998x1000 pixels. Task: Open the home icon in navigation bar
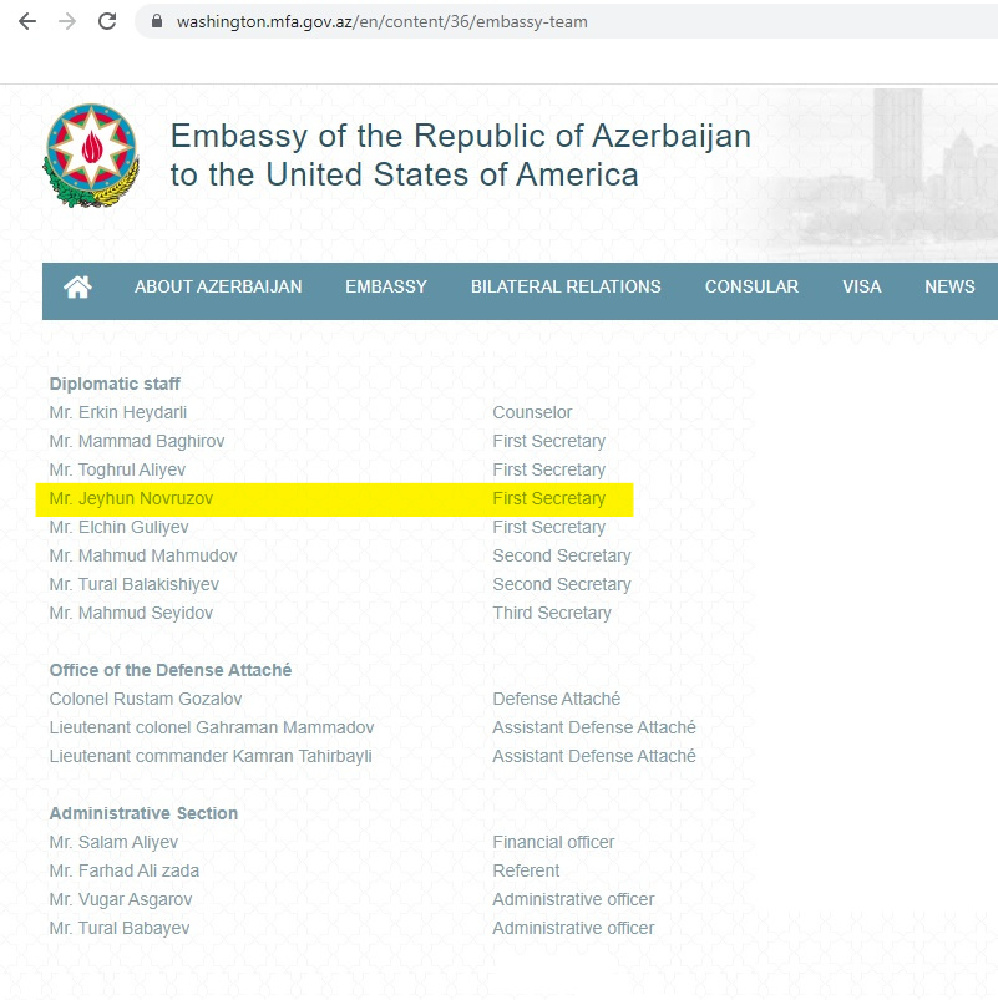(x=78, y=287)
